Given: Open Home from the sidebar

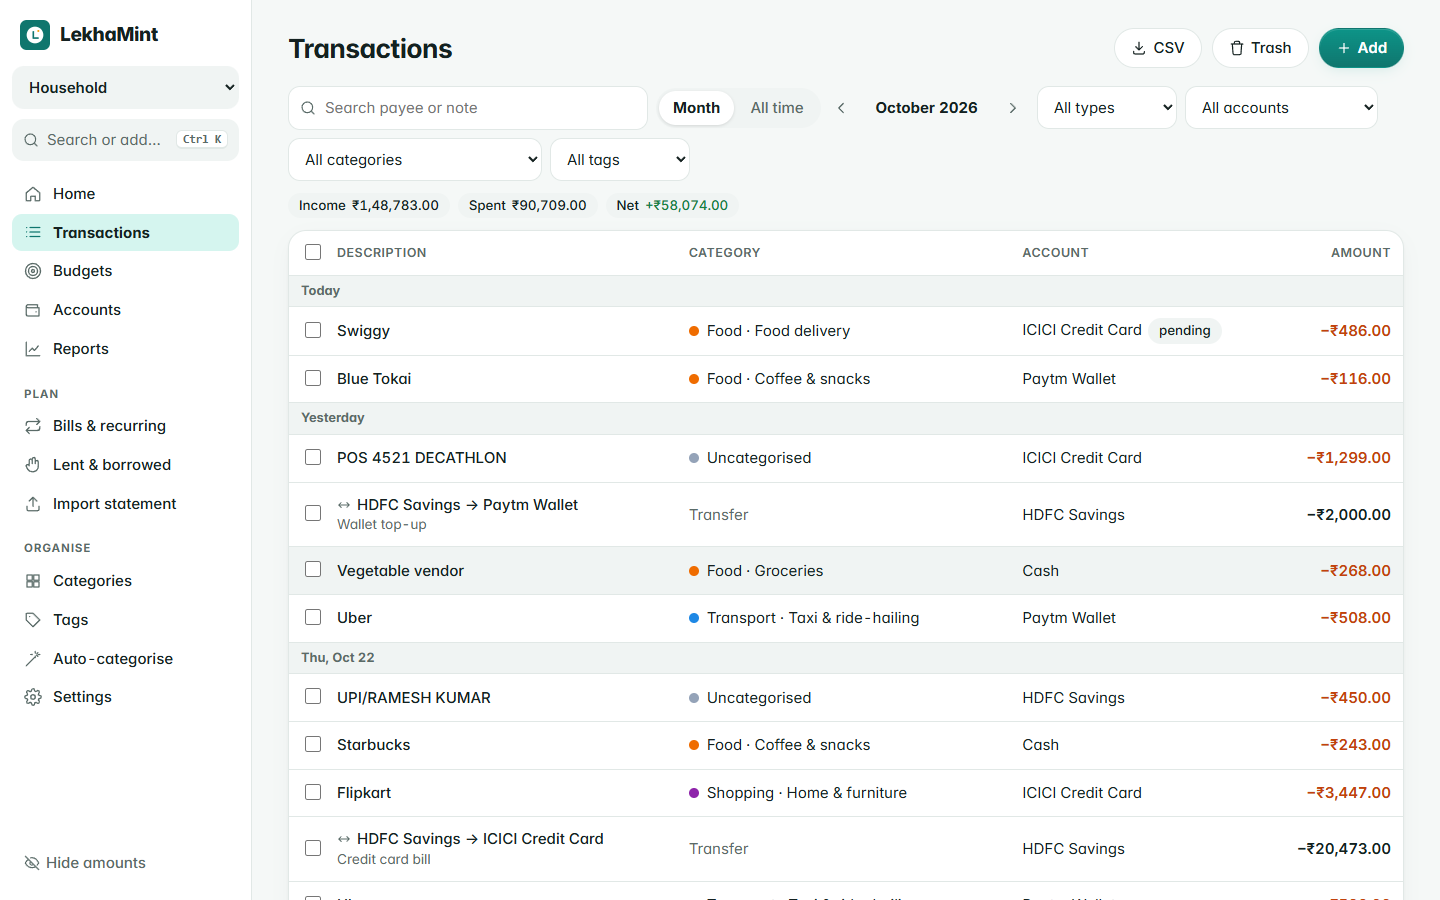Looking at the screenshot, I should pos(125,194).
